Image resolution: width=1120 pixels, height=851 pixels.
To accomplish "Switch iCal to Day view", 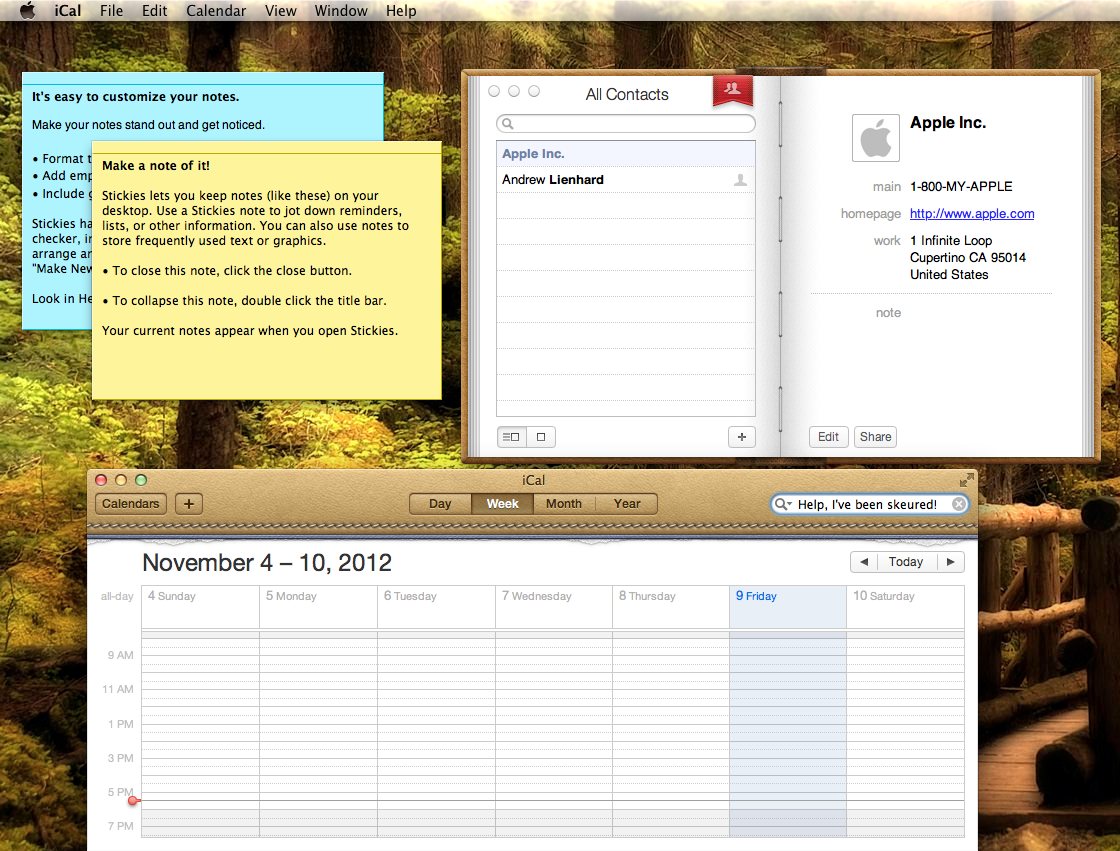I will (440, 504).
